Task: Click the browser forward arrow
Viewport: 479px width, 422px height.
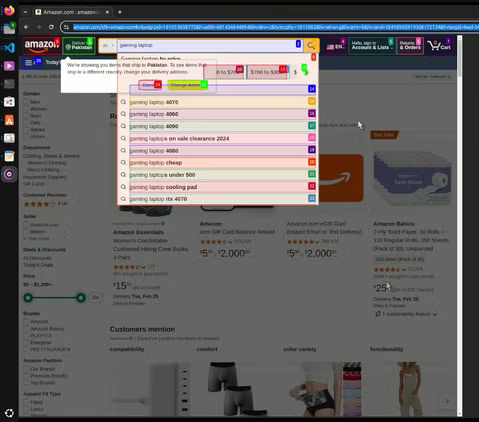Action: click(39, 27)
